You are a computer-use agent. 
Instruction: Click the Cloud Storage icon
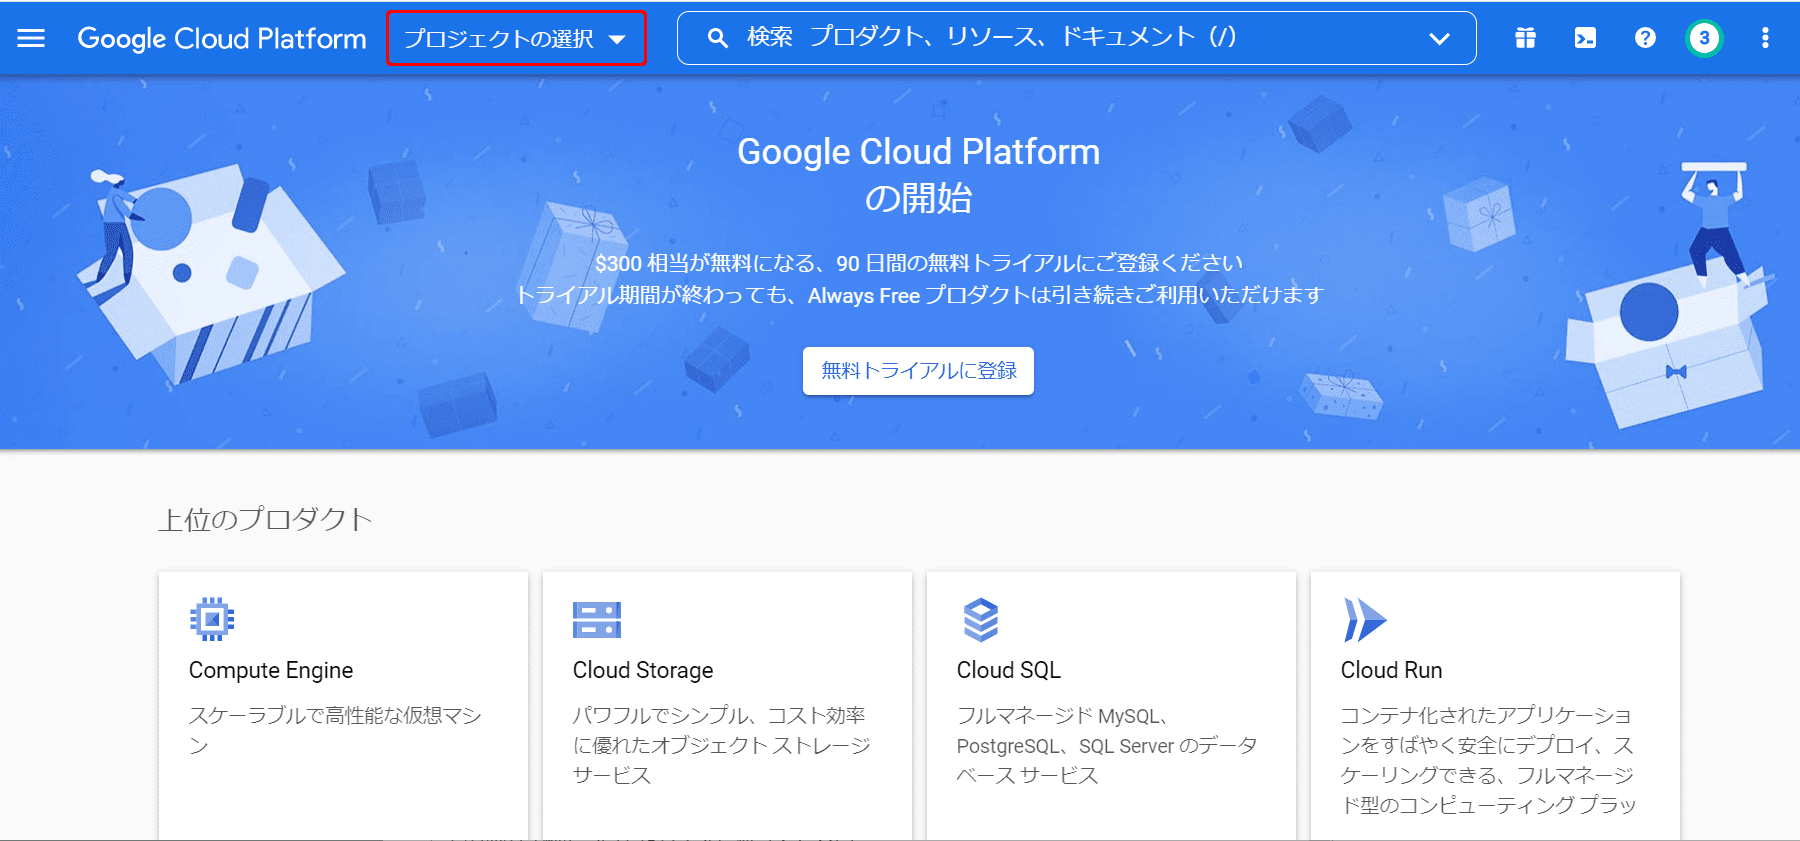point(597,620)
